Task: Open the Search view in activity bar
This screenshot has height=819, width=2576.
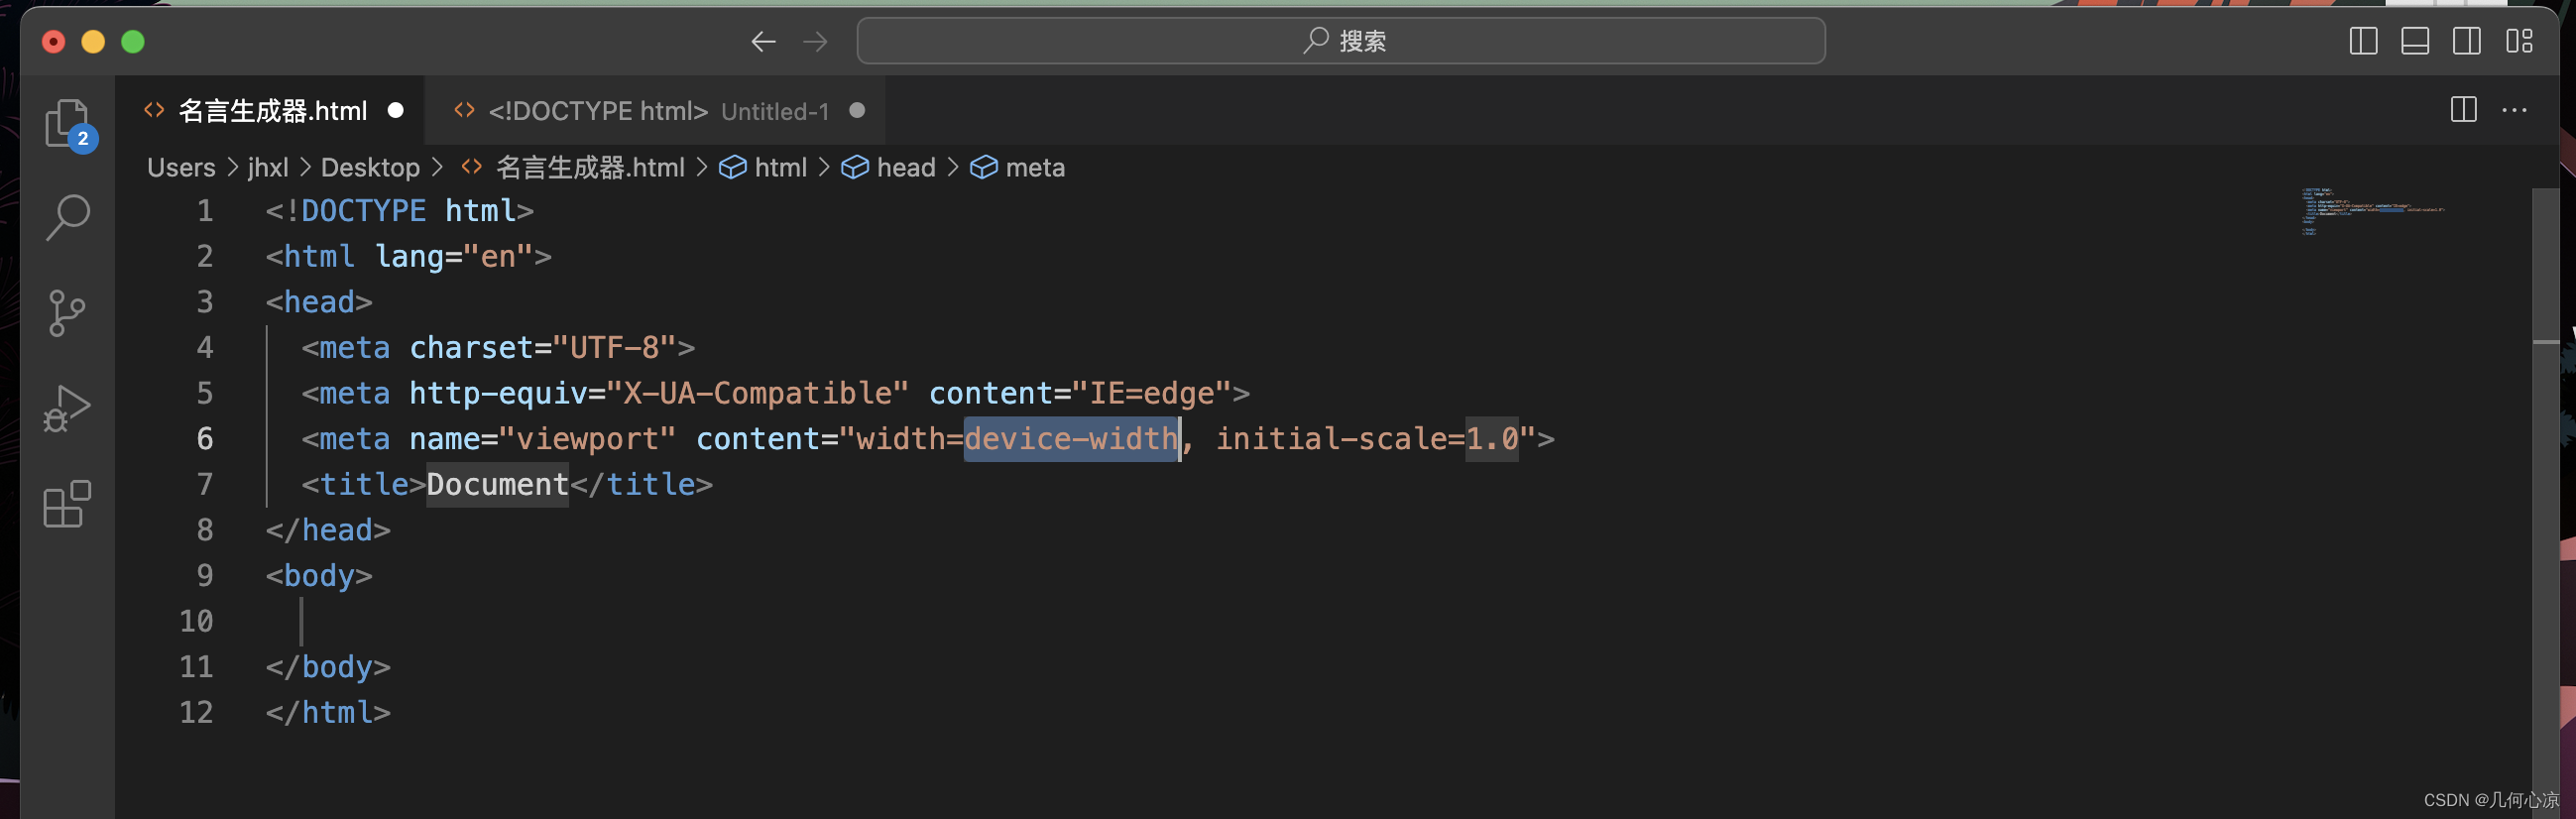Action: 68,217
